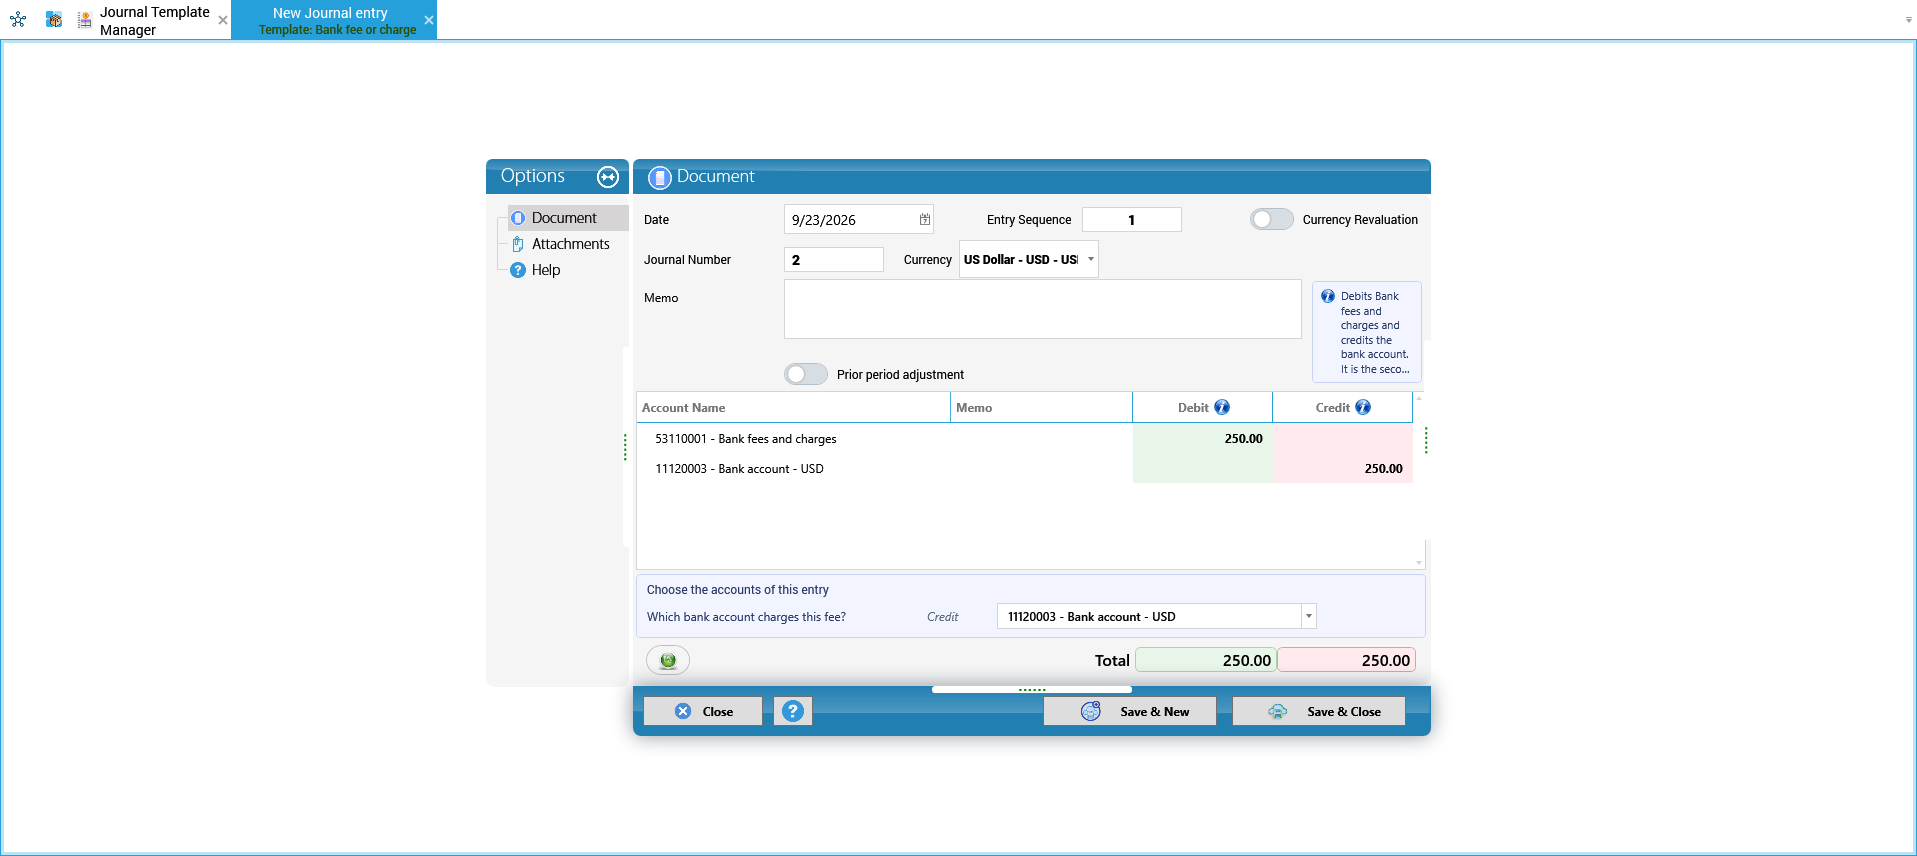Click the Credit column info icon
This screenshot has width=1917, height=856.
pyautogui.click(x=1363, y=407)
